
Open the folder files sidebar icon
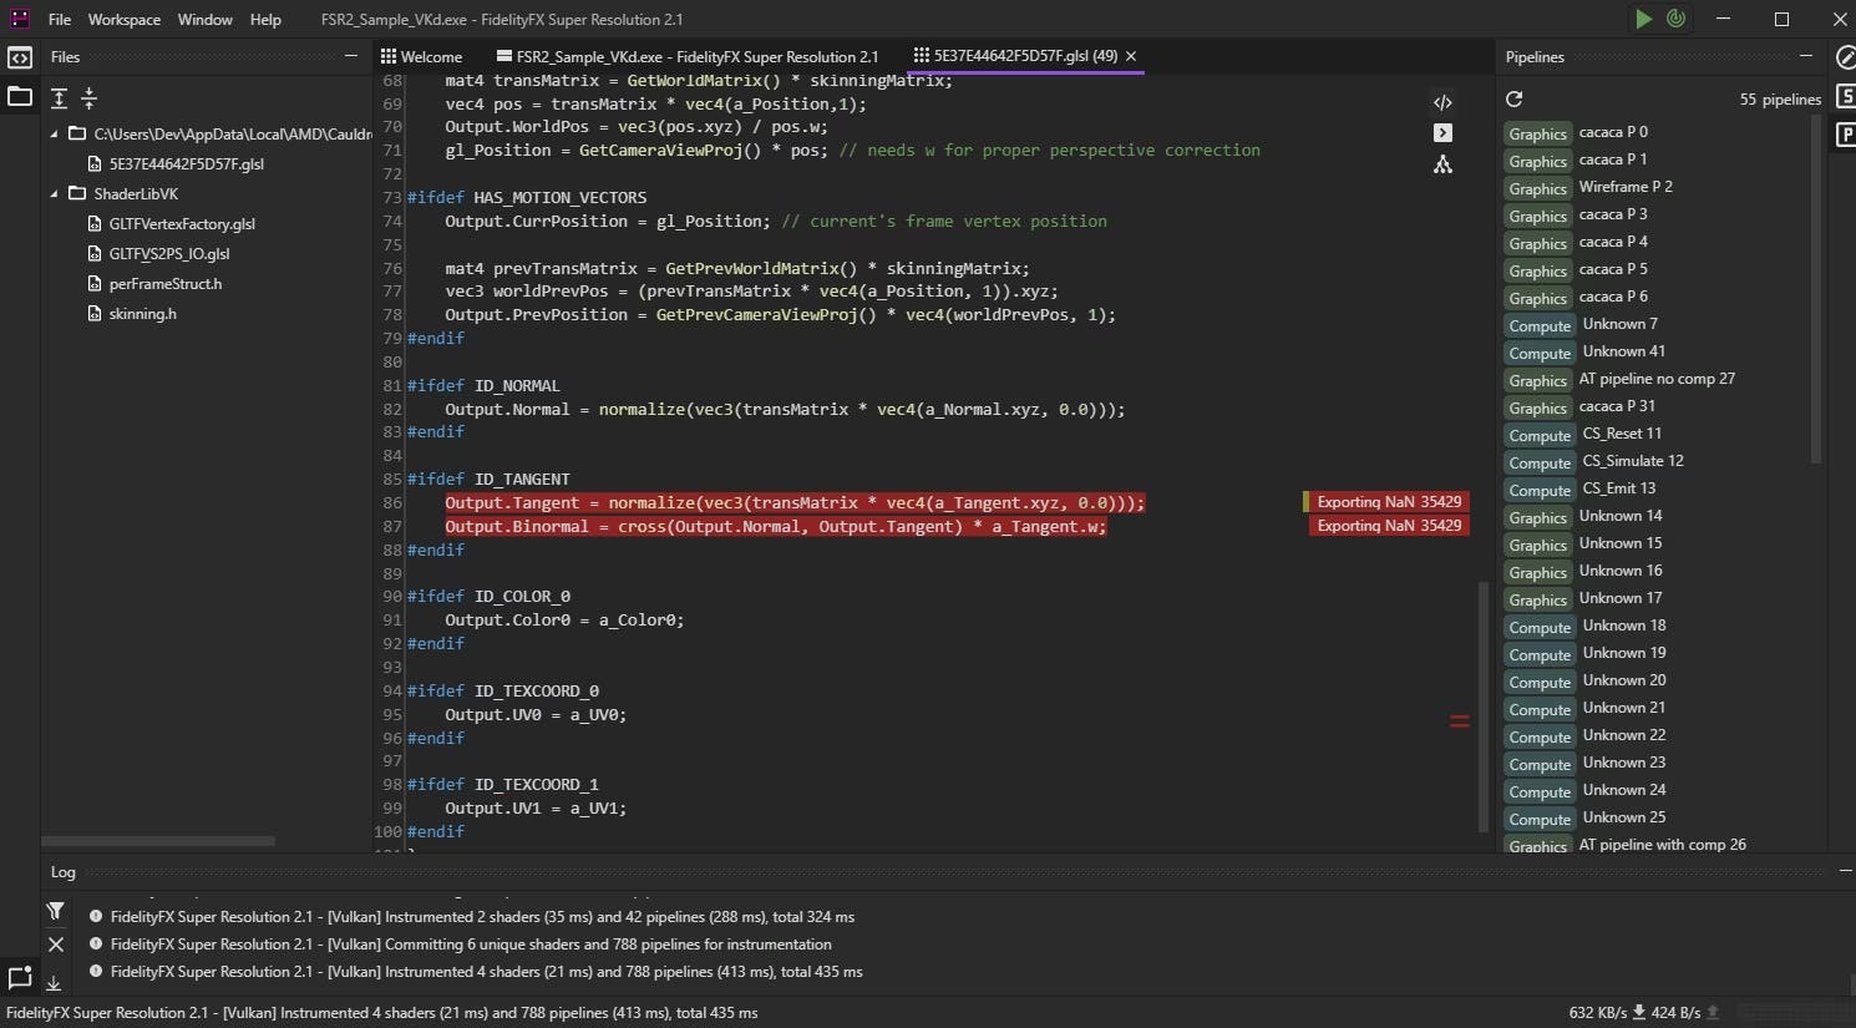20,97
